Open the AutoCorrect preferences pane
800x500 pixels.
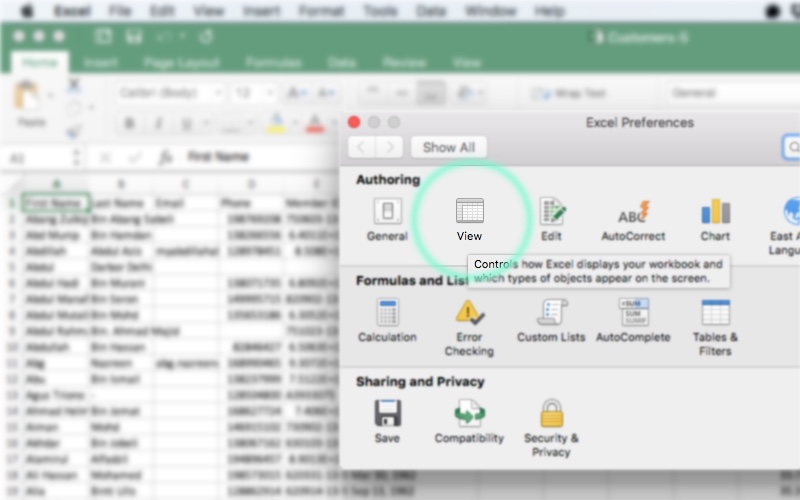633,219
